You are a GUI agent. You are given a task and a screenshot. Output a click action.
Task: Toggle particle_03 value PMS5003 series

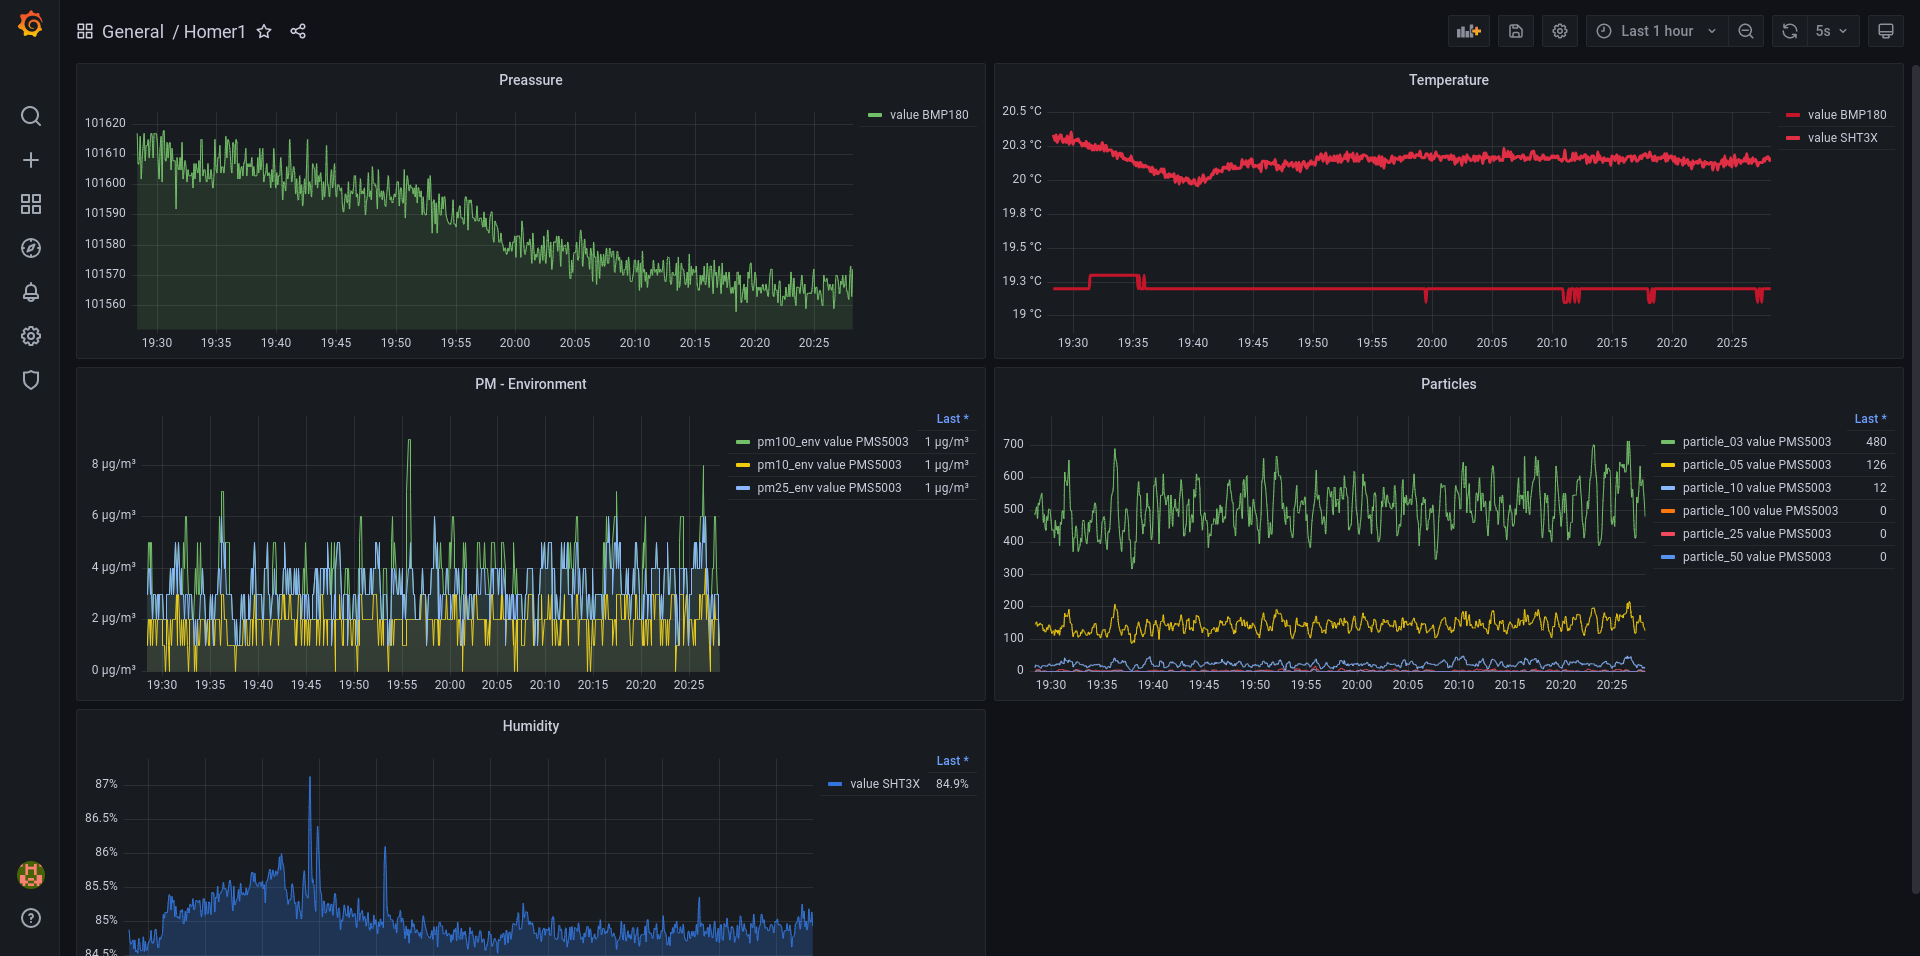[1757, 442]
